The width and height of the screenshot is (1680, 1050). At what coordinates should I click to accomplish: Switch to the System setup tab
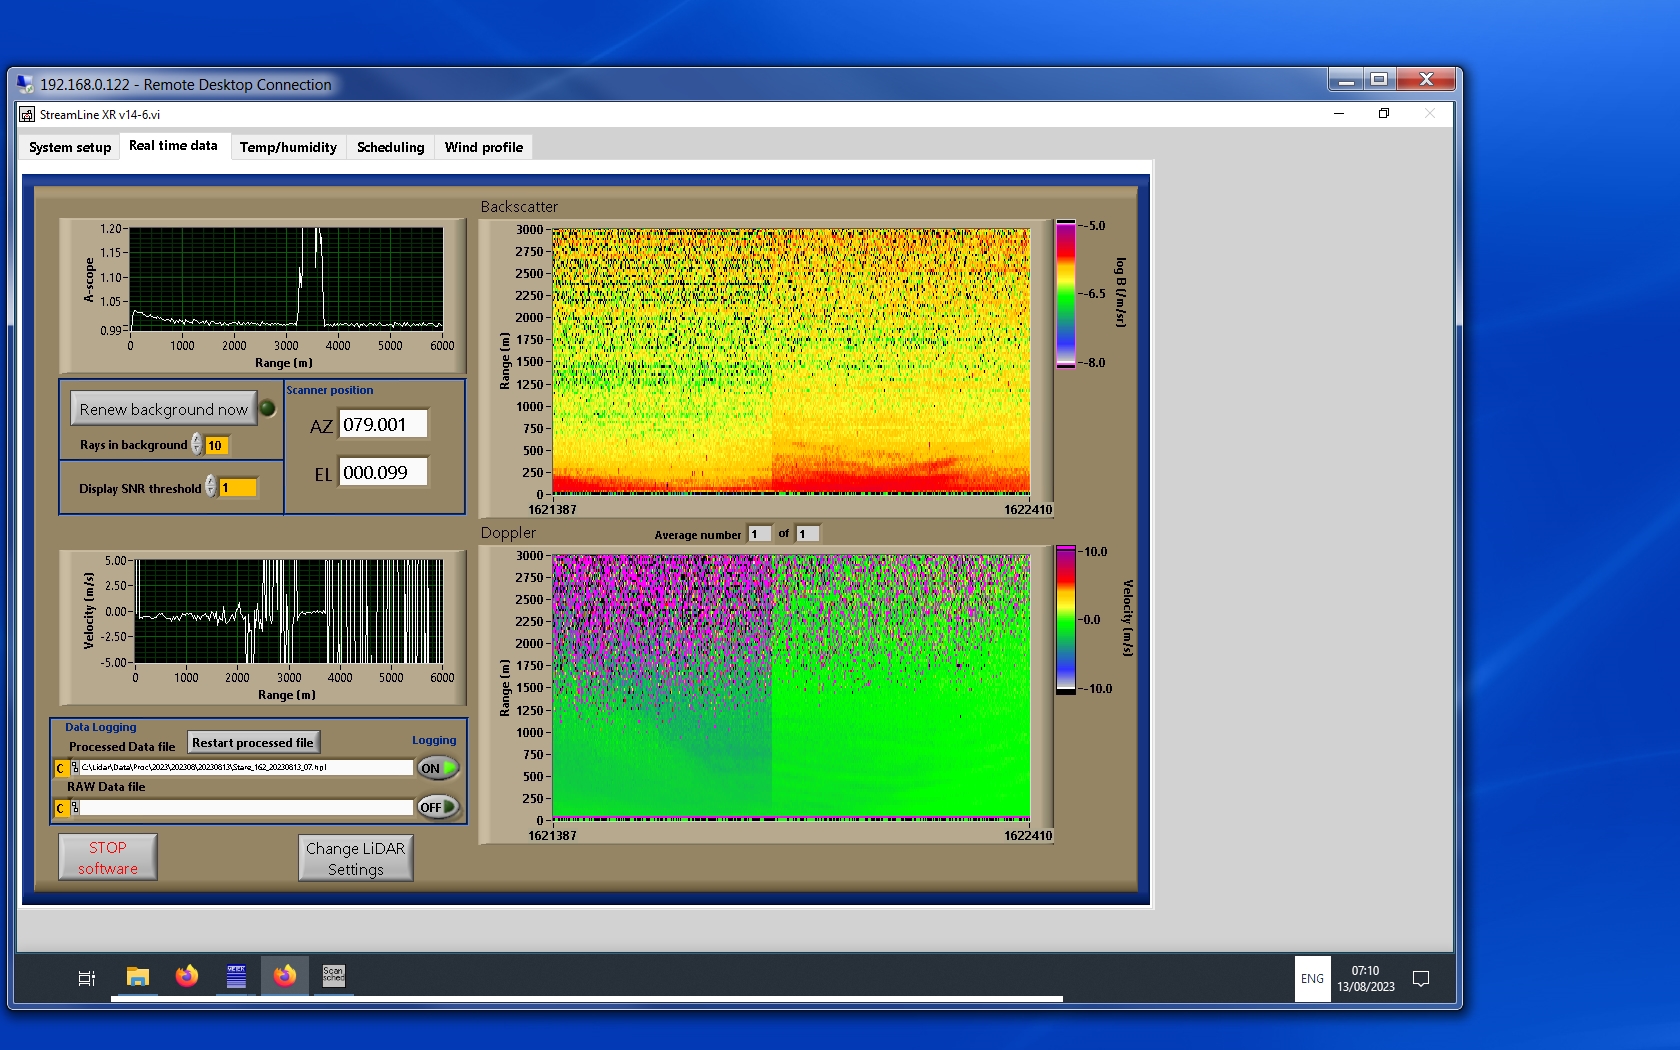tap(70, 147)
